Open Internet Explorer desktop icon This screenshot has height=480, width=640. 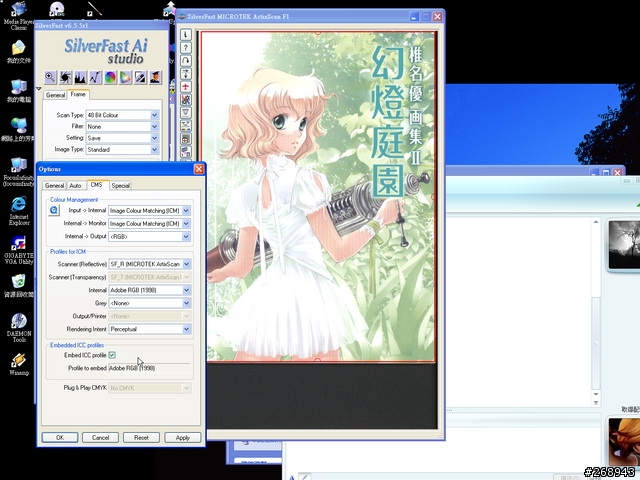pyautogui.click(x=19, y=211)
